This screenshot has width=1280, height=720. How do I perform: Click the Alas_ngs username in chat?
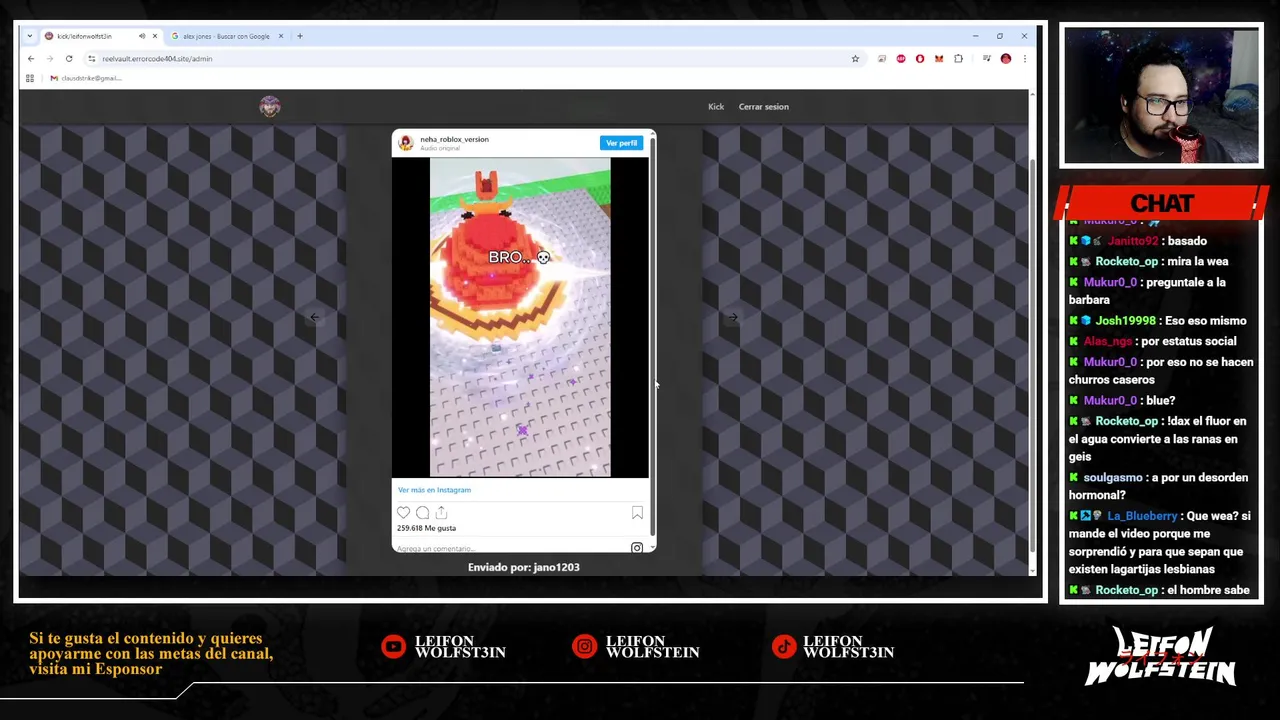click(1108, 341)
